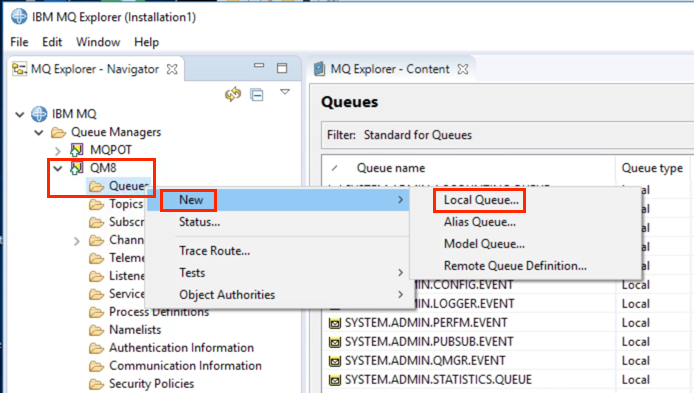The height and width of the screenshot is (393, 694).
Task: Choose Trace Route... in the context menu
Action: tap(278, 251)
